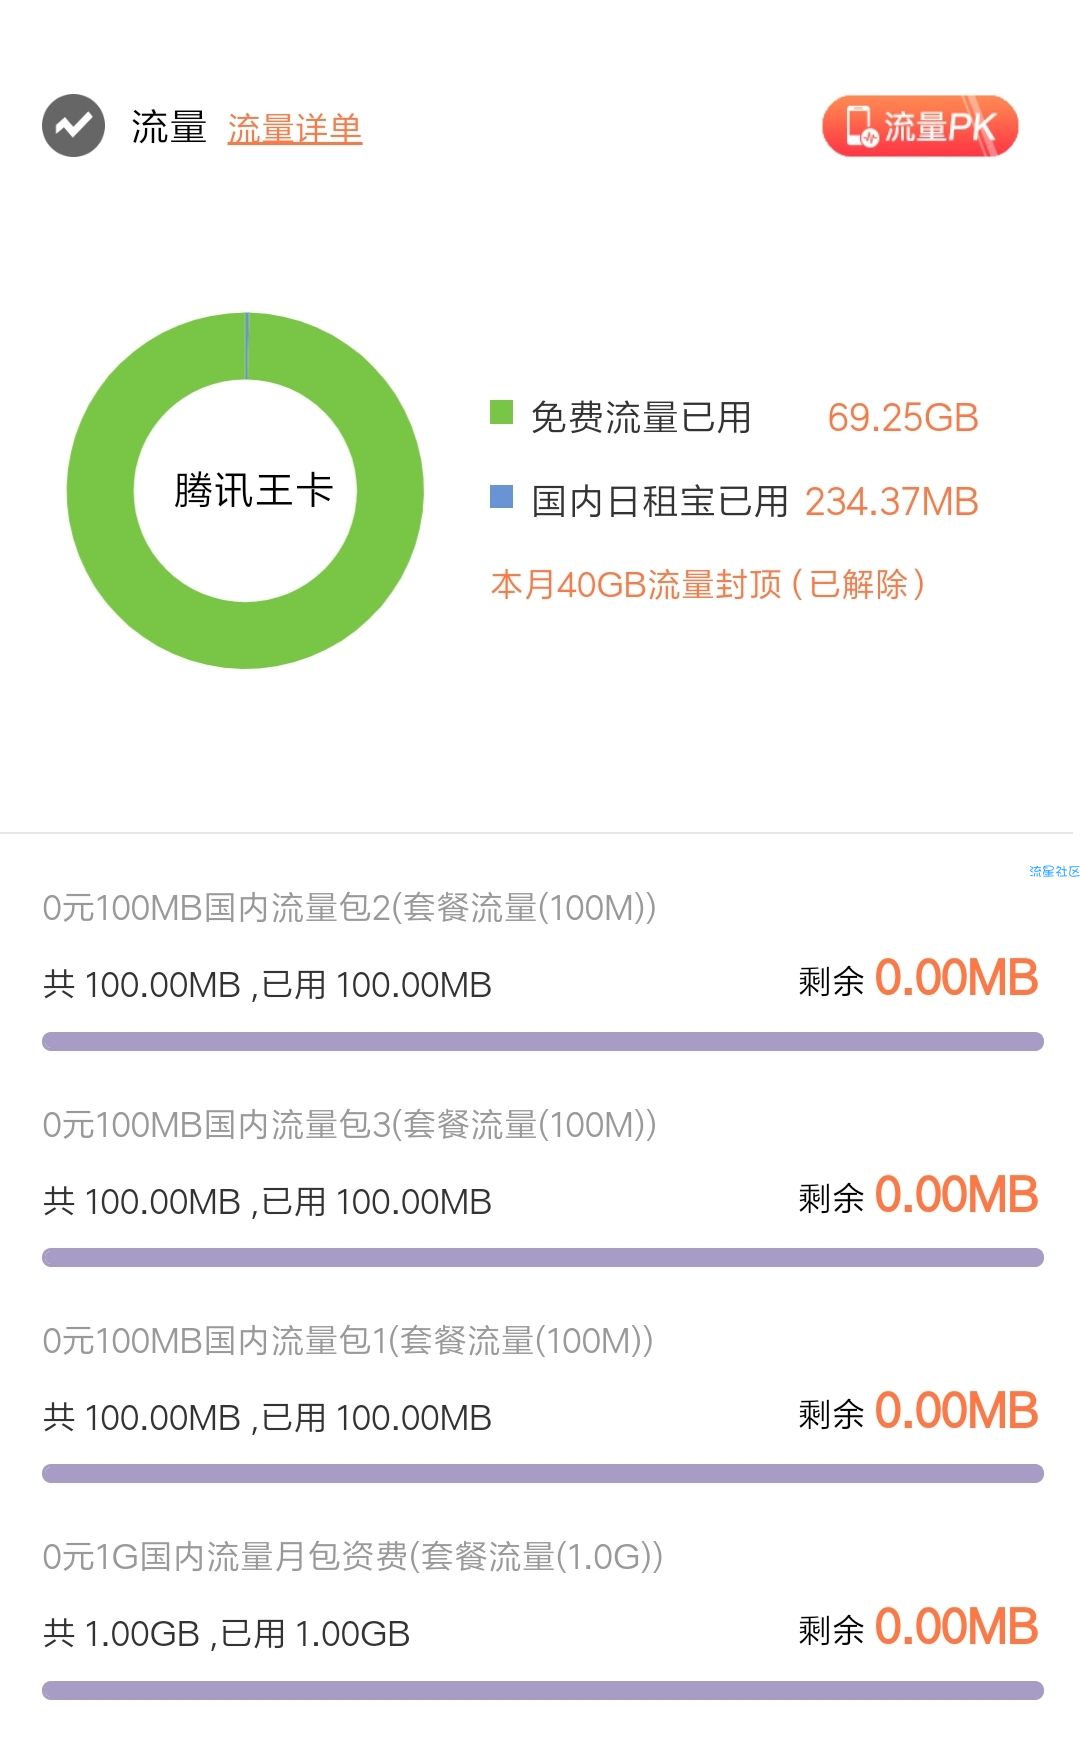Tap the 腾讯王卡 donut chart center
This screenshot has width=1080, height=1742.
[x=252, y=490]
